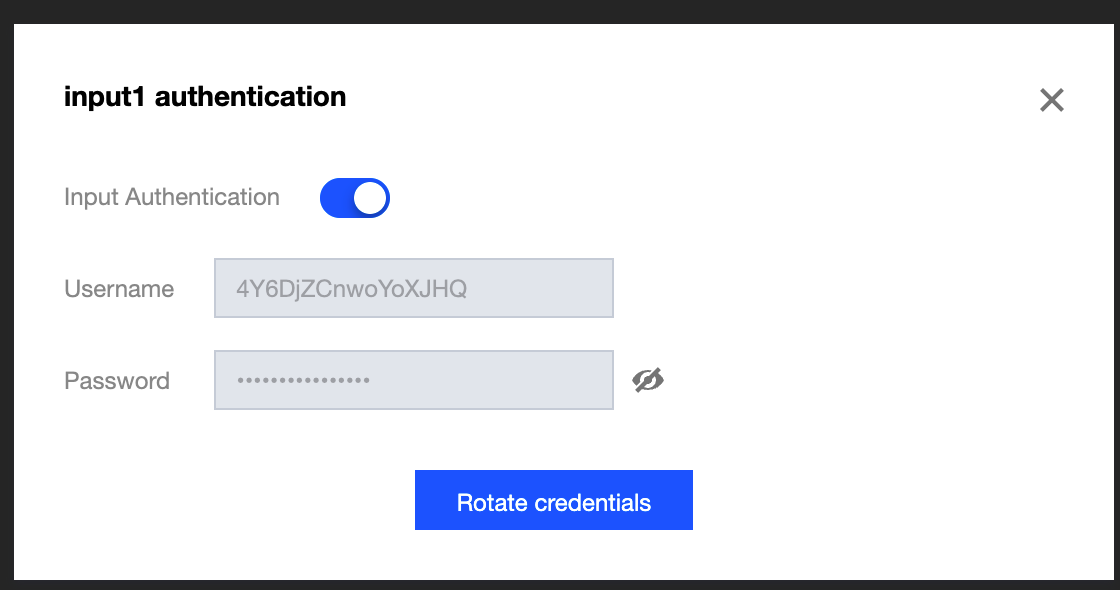Image resolution: width=1120 pixels, height=590 pixels.
Task: Click the Rotate credentials button
Action: (x=553, y=500)
